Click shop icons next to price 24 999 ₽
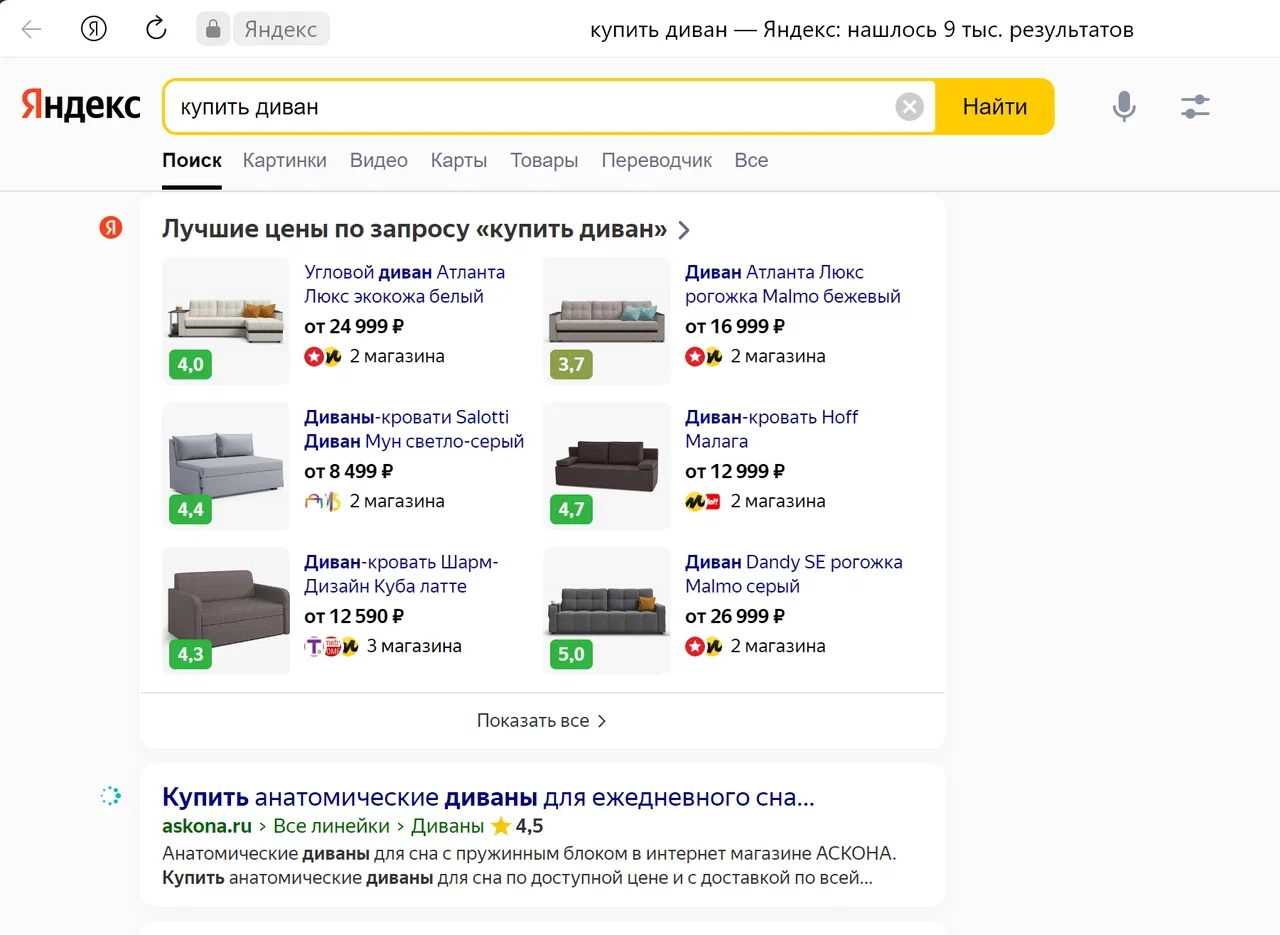Image resolution: width=1280 pixels, height=935 pixels. (x=323, y=356)
